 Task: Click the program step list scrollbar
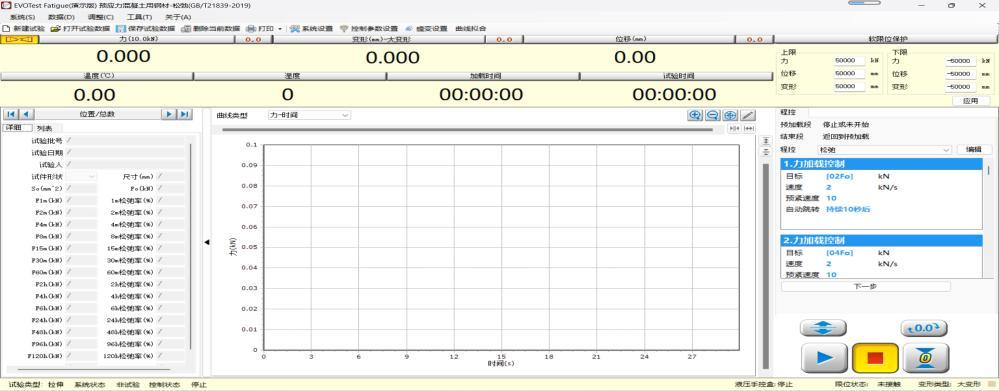(x=988, y=170)
